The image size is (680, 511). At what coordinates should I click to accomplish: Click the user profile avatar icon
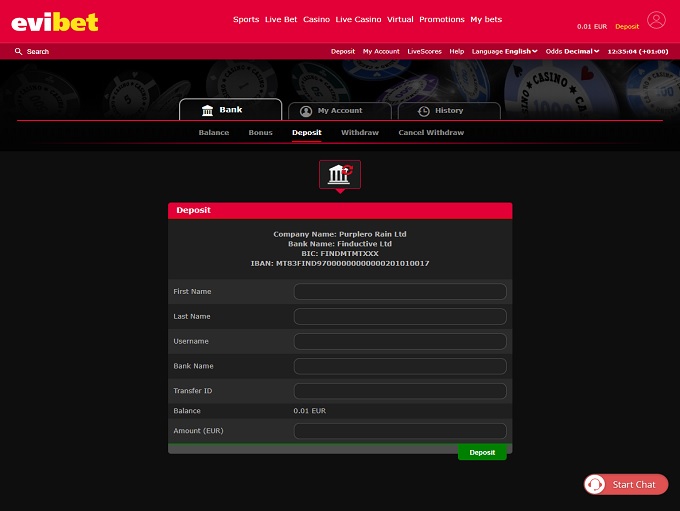pos(656,20)
